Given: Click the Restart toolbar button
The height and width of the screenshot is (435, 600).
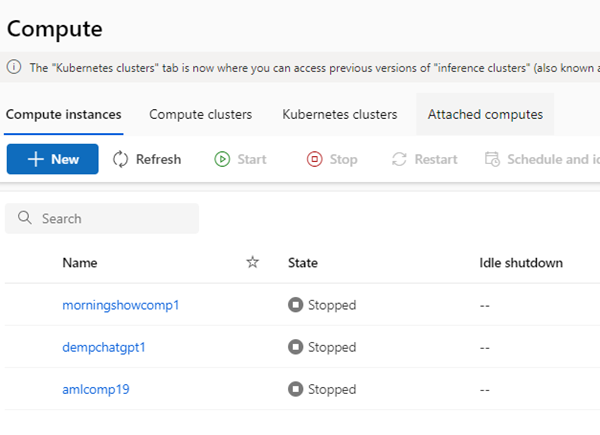Looking at the screenshot, I should click(x=424, y=159).
